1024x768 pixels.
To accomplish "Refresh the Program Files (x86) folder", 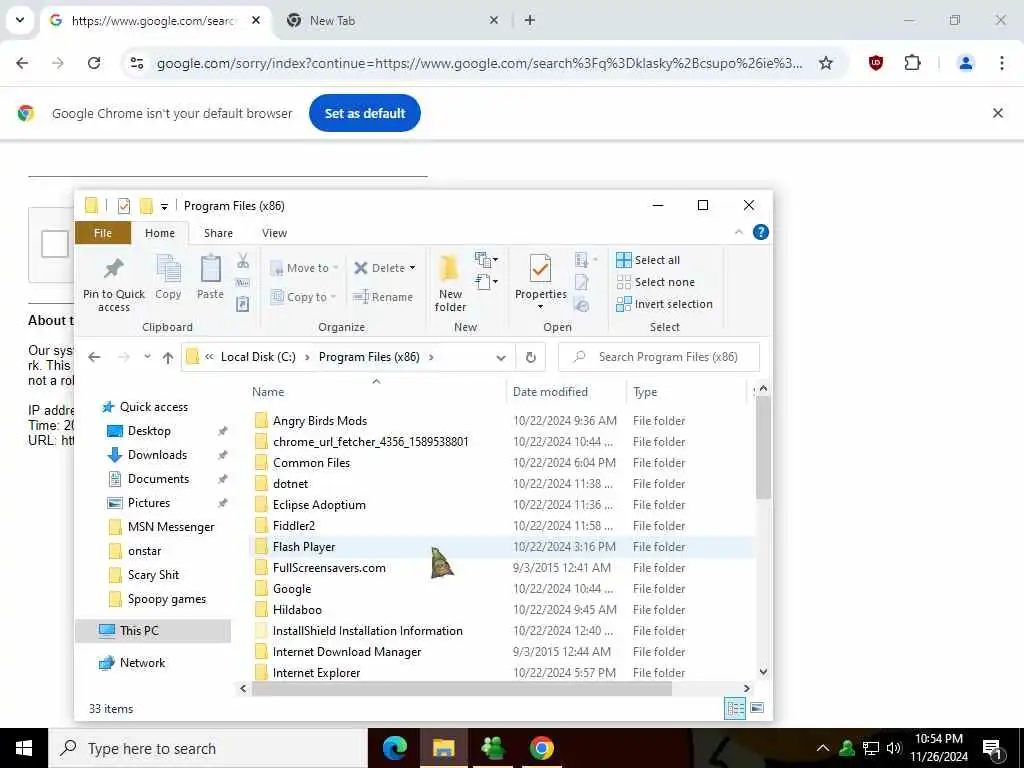I will pos(530,357).
